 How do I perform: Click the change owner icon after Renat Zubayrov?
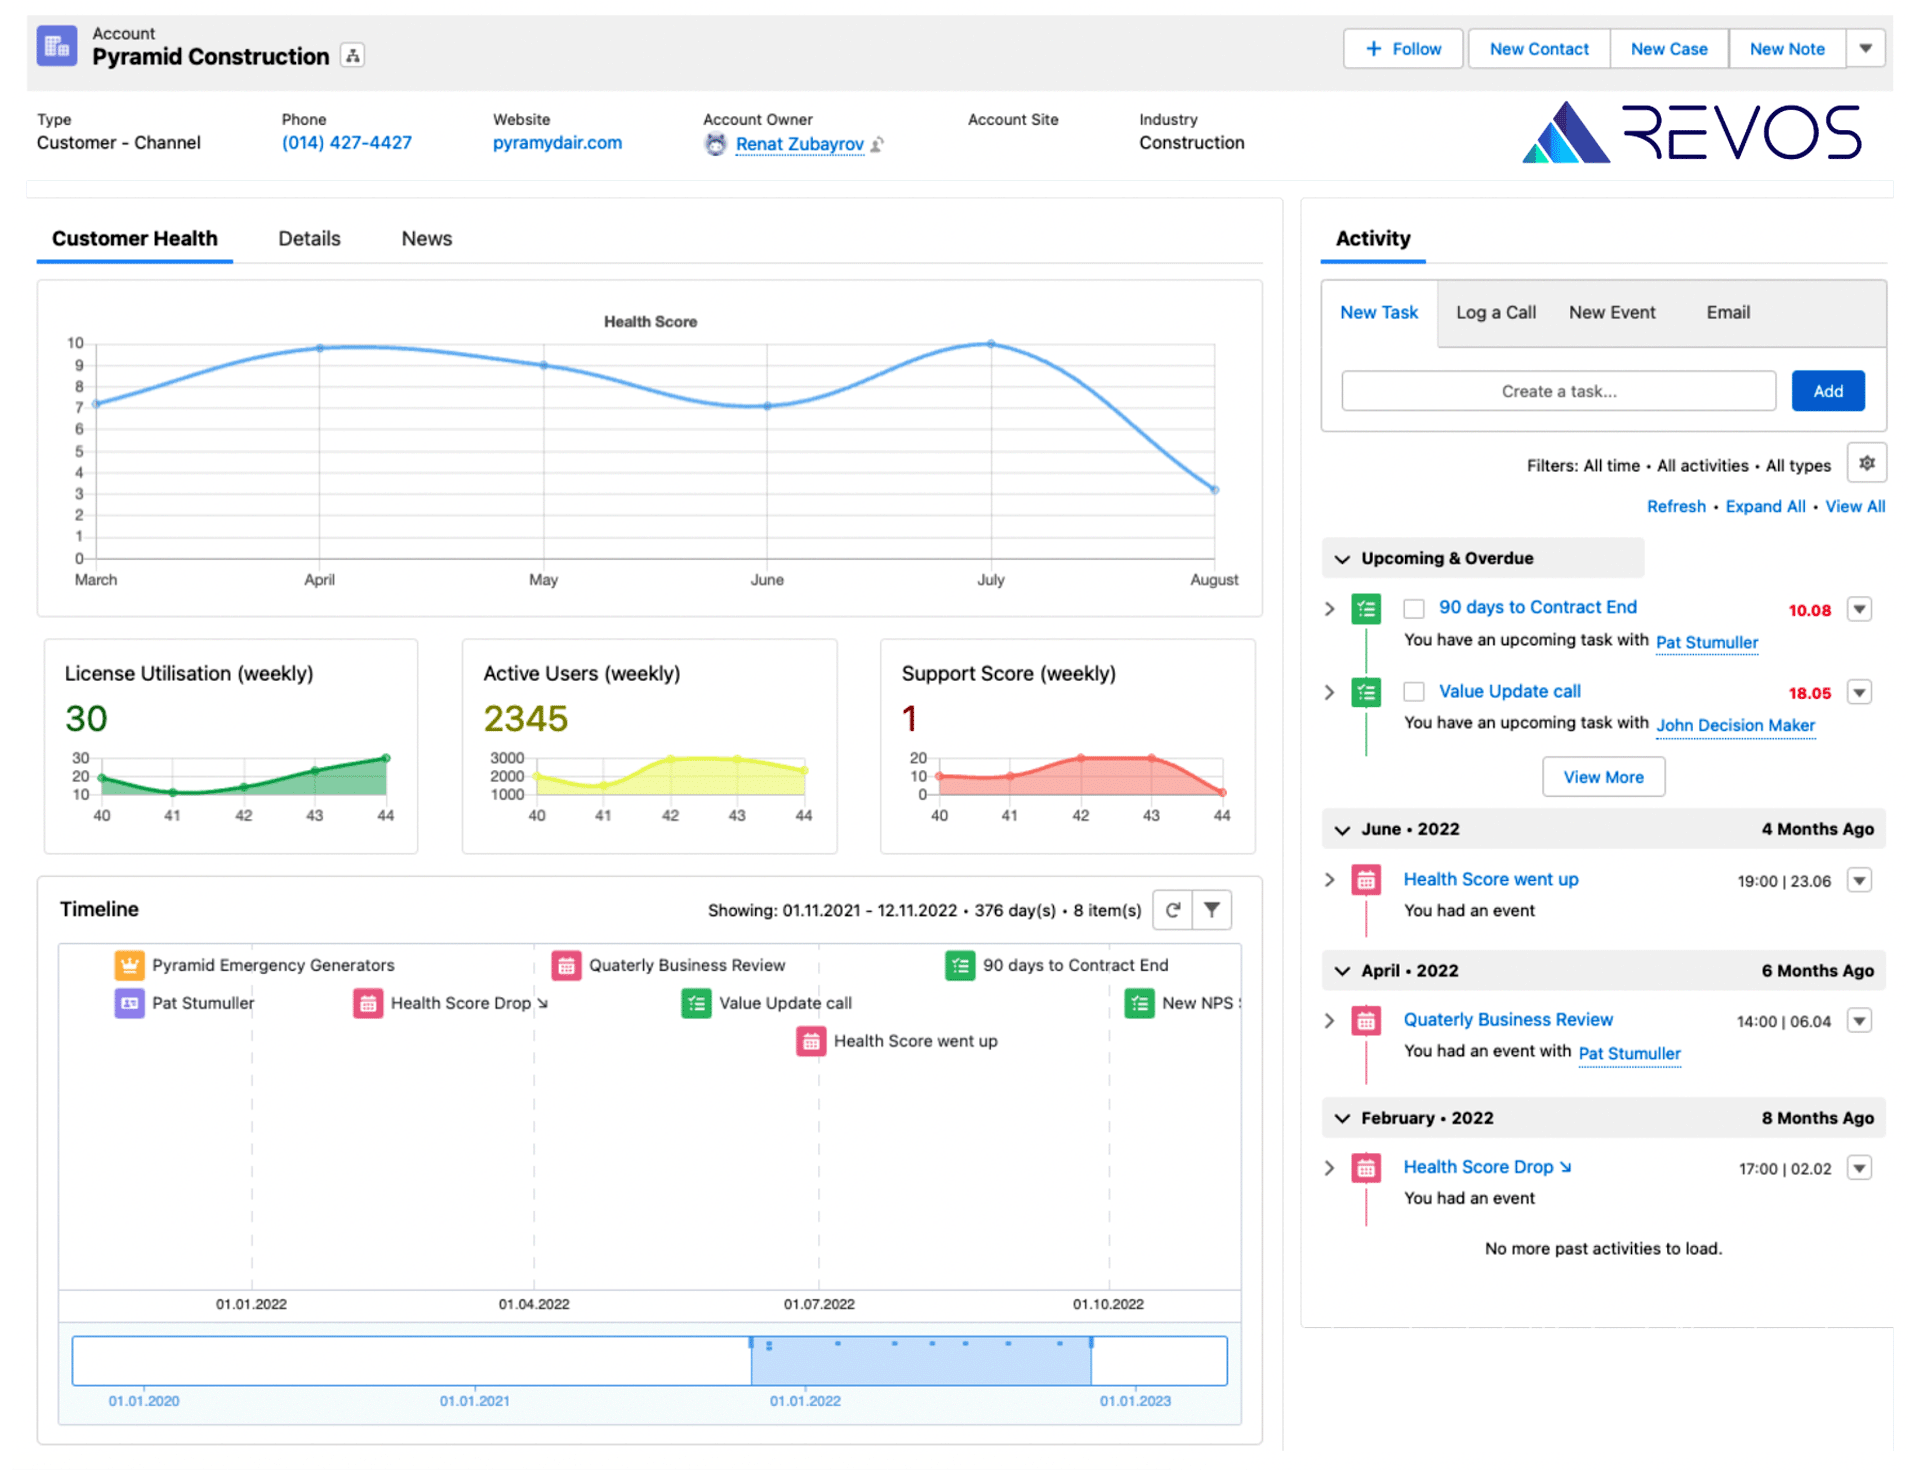coord(877,145)
